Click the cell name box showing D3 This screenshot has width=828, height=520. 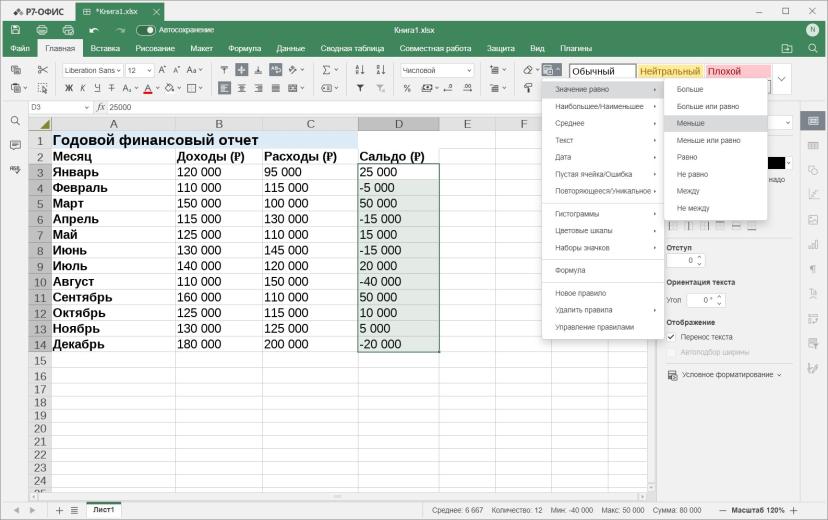pos(60,107)
